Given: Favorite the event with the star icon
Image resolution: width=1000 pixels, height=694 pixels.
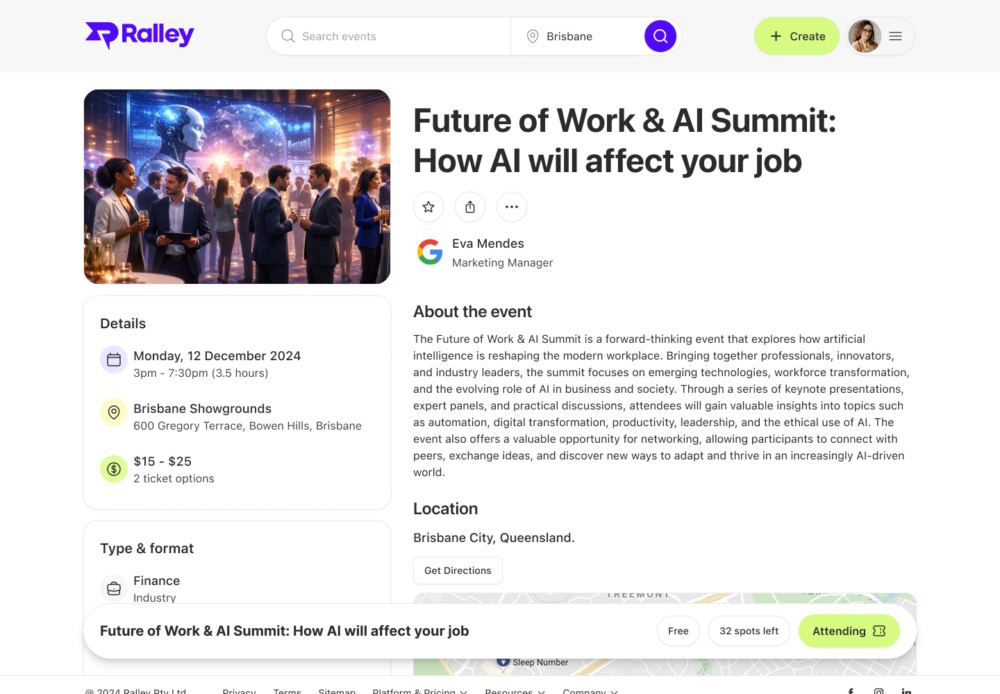Looking at the screenshot, I should tap(429, 207).
